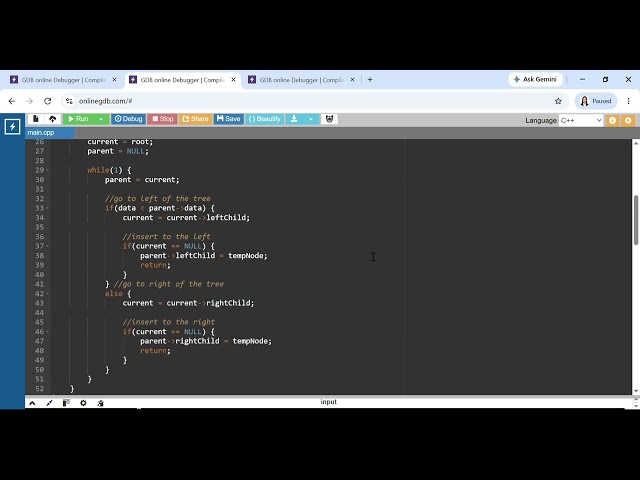
Task: Open the Chrome three-dot menu
Action: click(x=628, y=101)
